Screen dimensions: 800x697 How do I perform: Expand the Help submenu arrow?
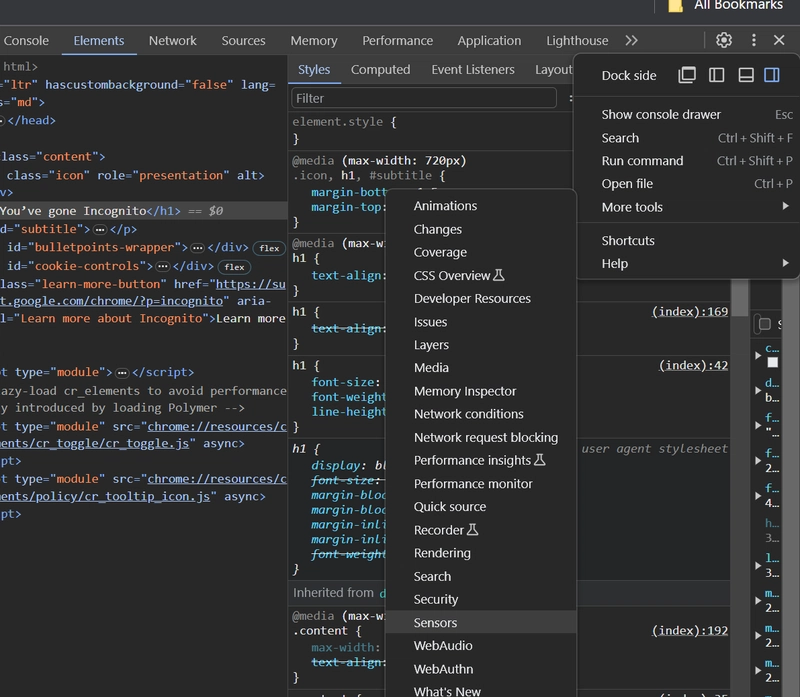tap(785, 263)
